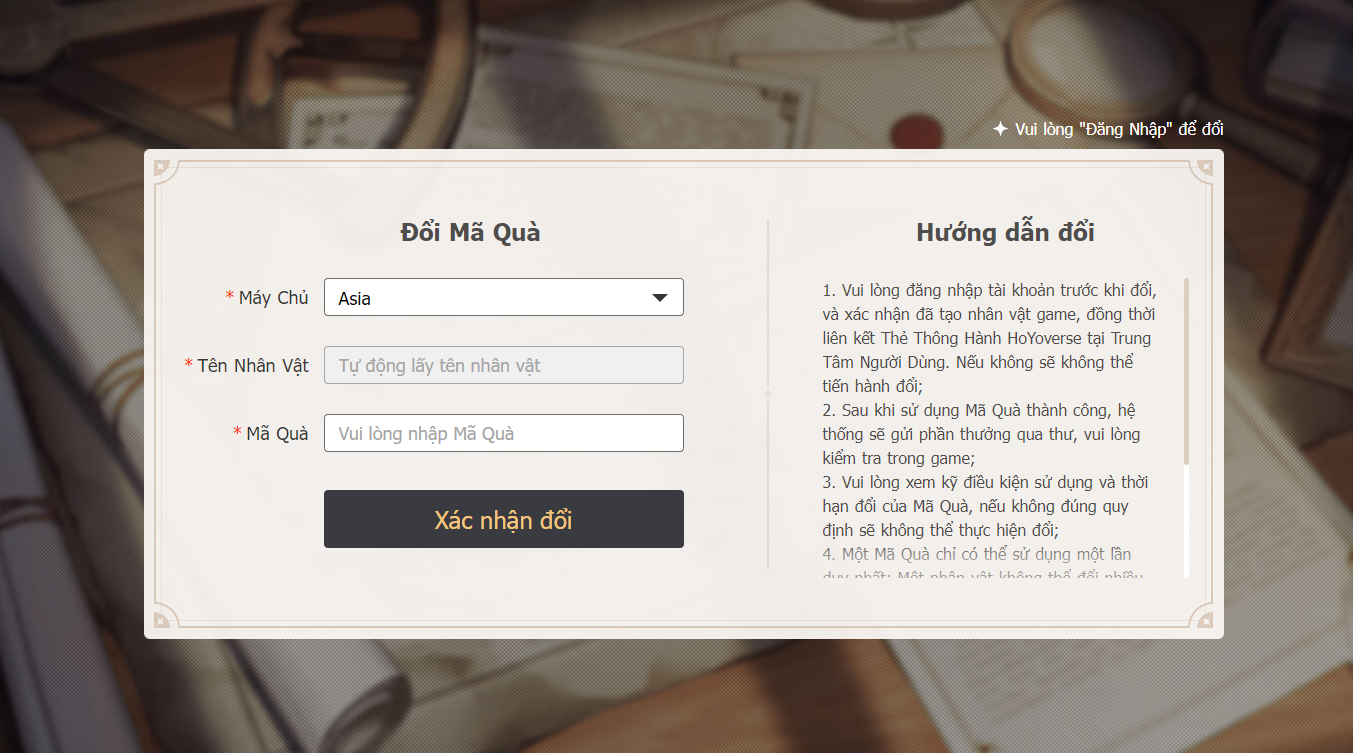The width and height of the screenshot is (1353, 753).
Task: Click the red asterisk beside Máy Chủ
Action: tap(230, 297)
